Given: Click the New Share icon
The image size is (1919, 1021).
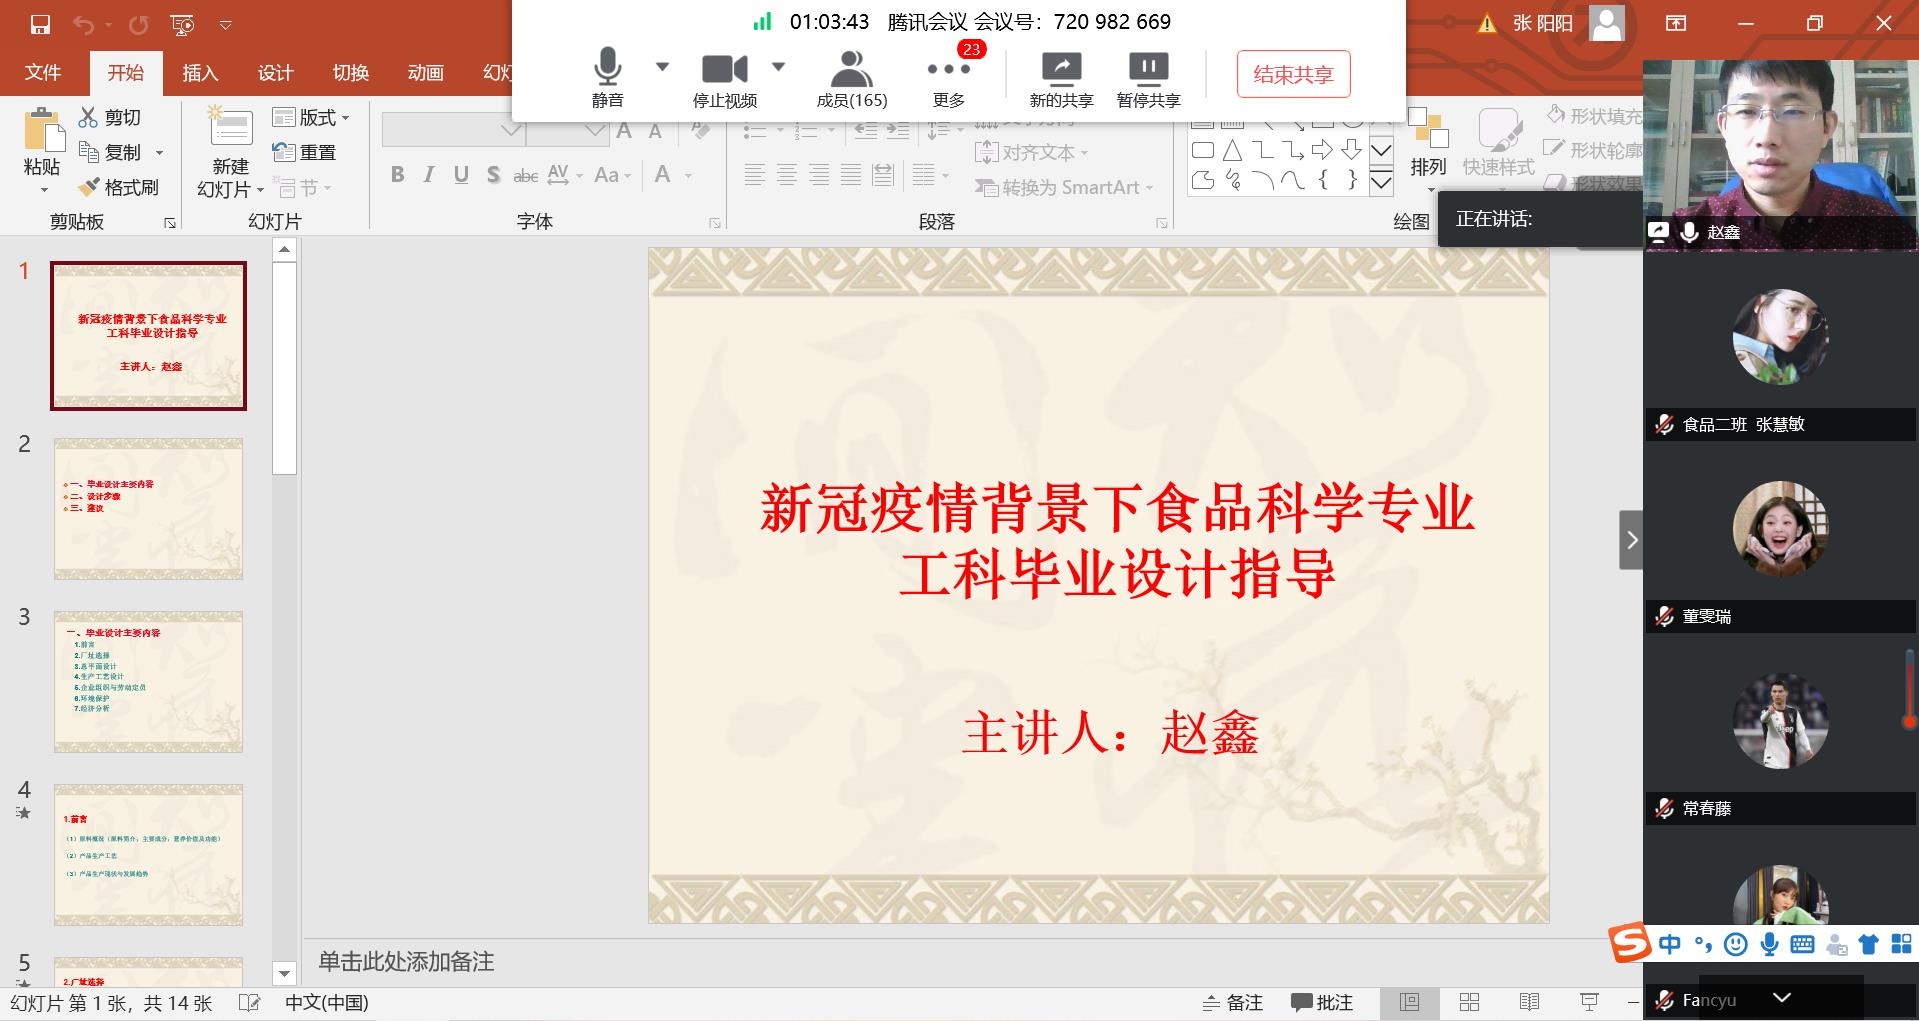Looking at the screenshot, I should point(1061,68).
